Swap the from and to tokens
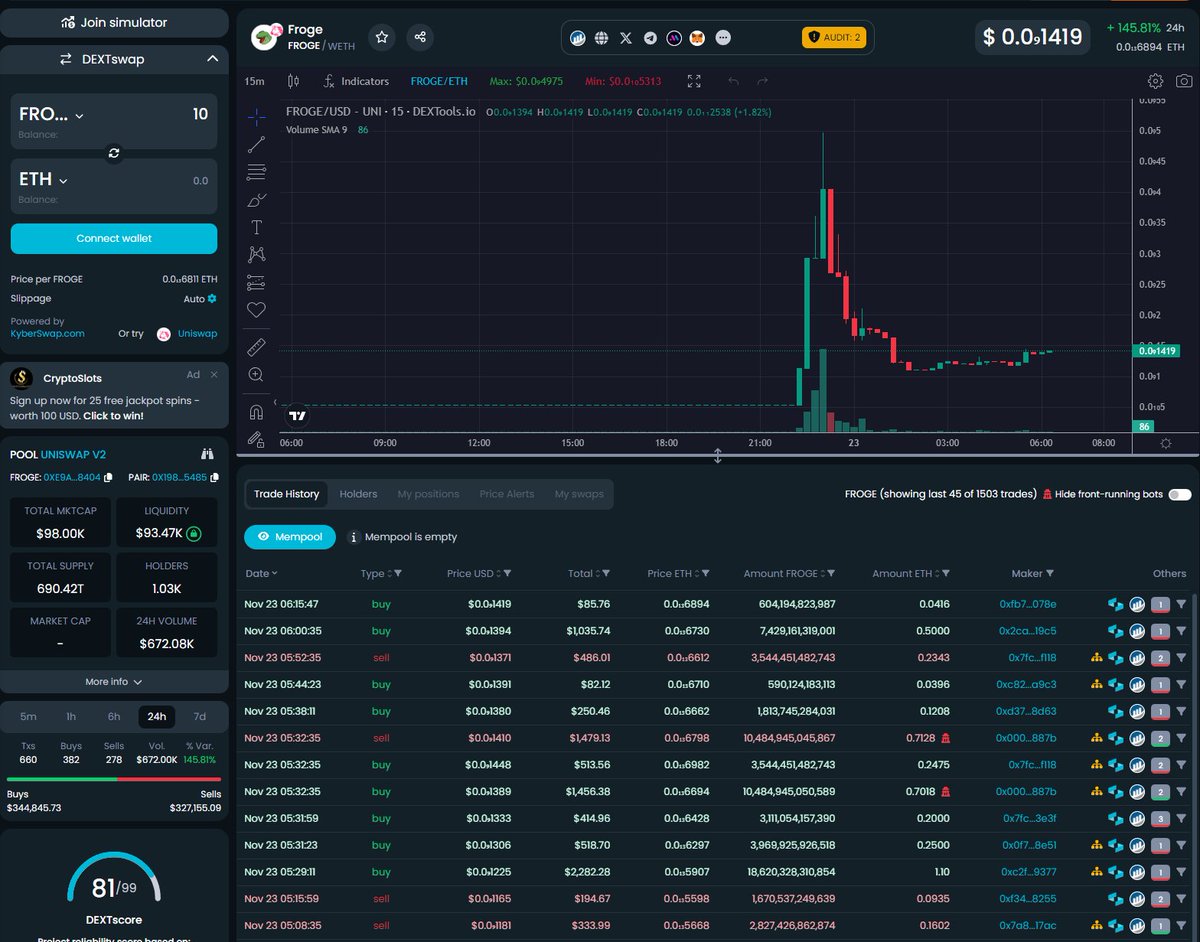The image size is (1200, 942). click(x=113, y=153)
